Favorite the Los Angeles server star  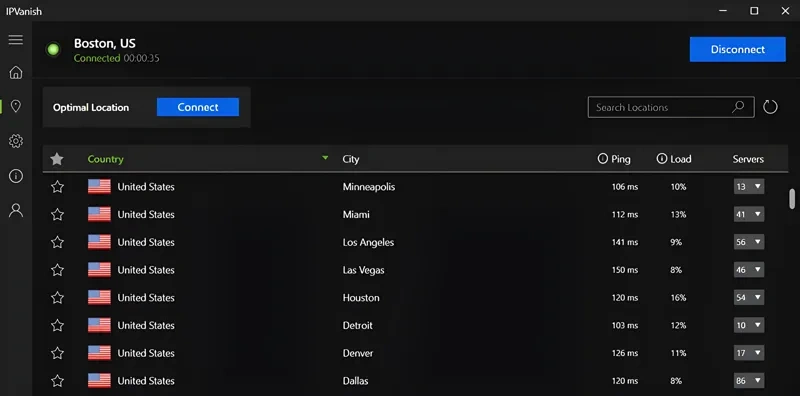[57, 242]
